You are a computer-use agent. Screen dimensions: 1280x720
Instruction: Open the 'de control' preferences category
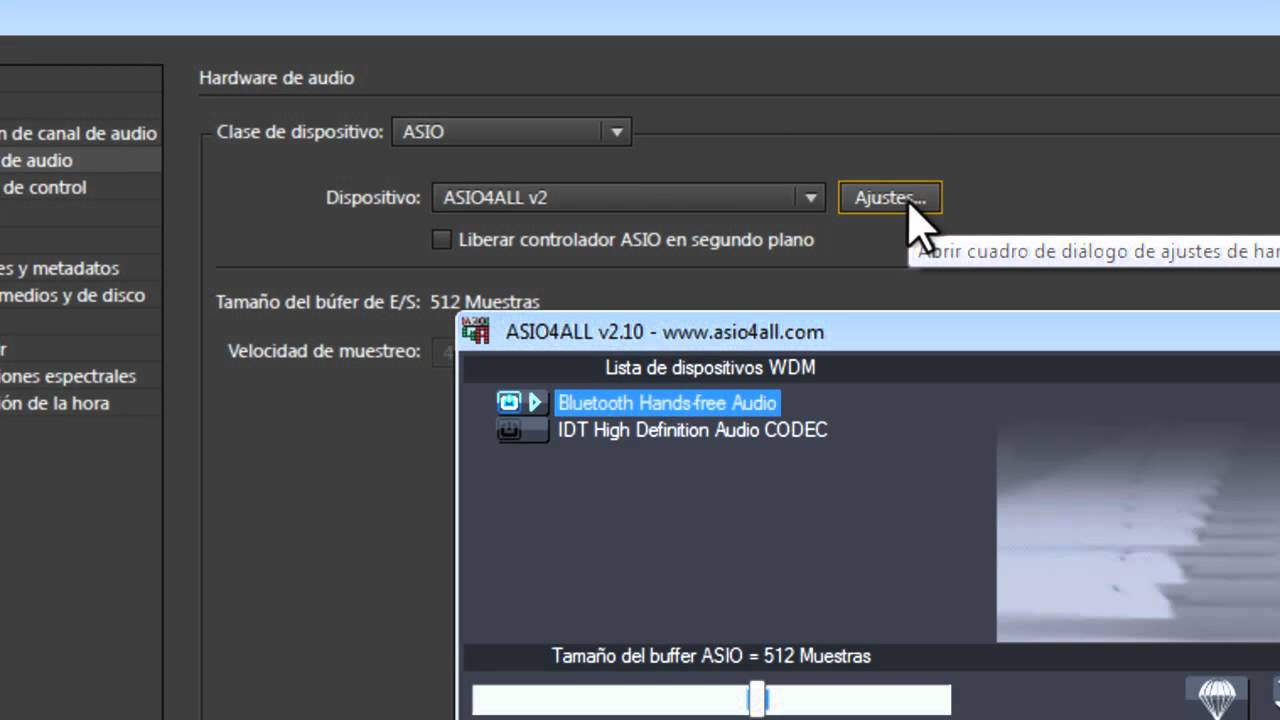43,187
